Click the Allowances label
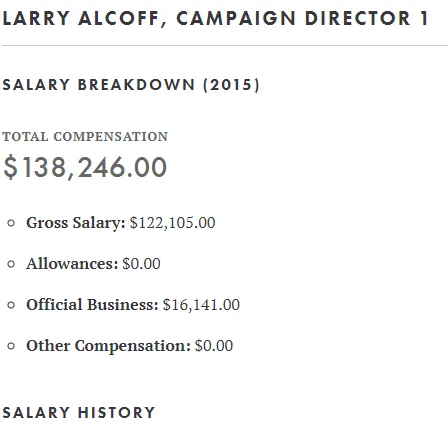 tap(72, 263)
